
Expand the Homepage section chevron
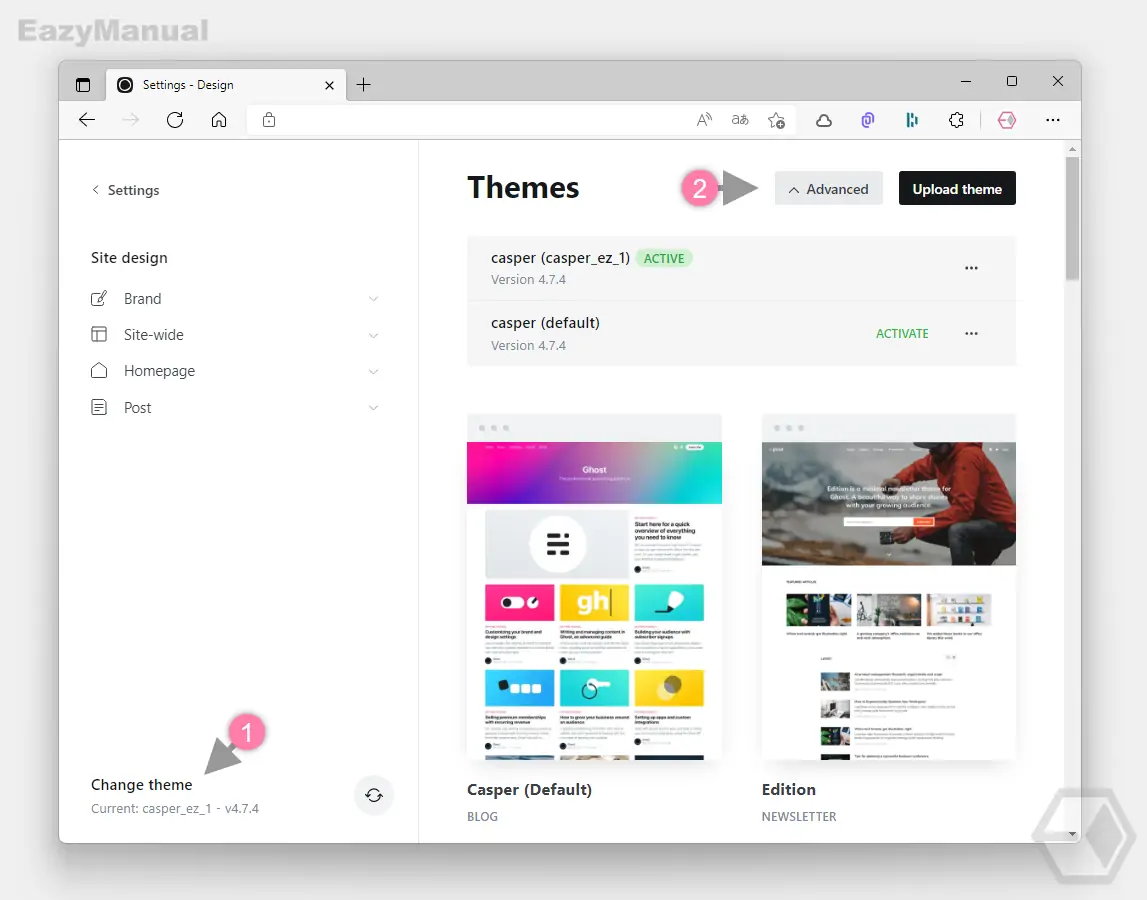click(373, 372)
